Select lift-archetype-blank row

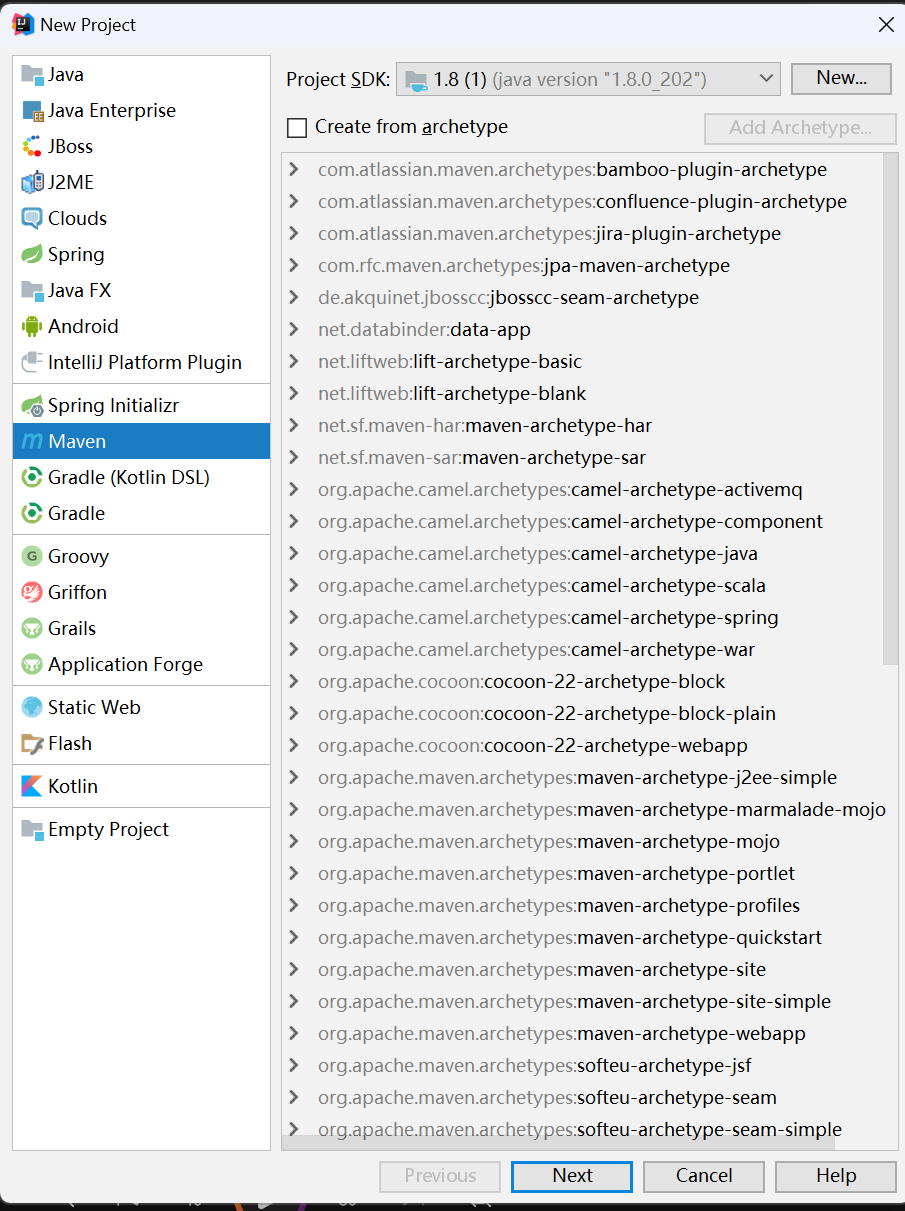pyautogui.click(x=582, y=394)
